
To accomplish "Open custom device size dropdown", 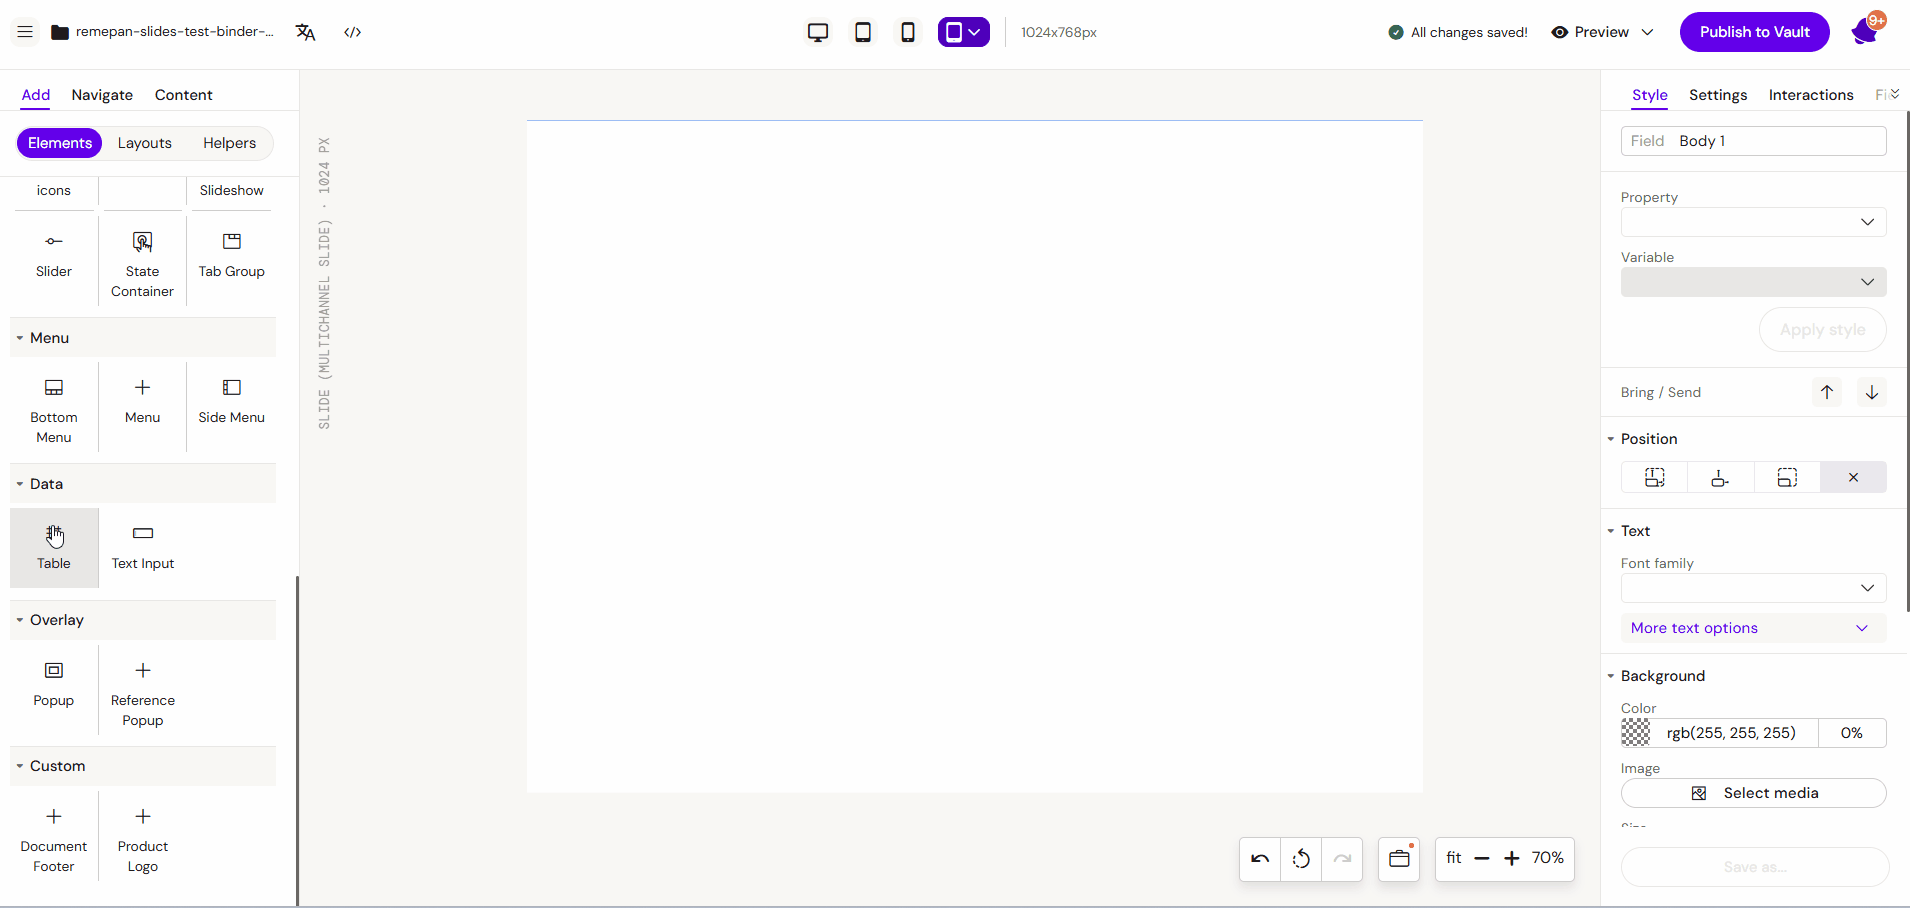I will tap(964, 32).
